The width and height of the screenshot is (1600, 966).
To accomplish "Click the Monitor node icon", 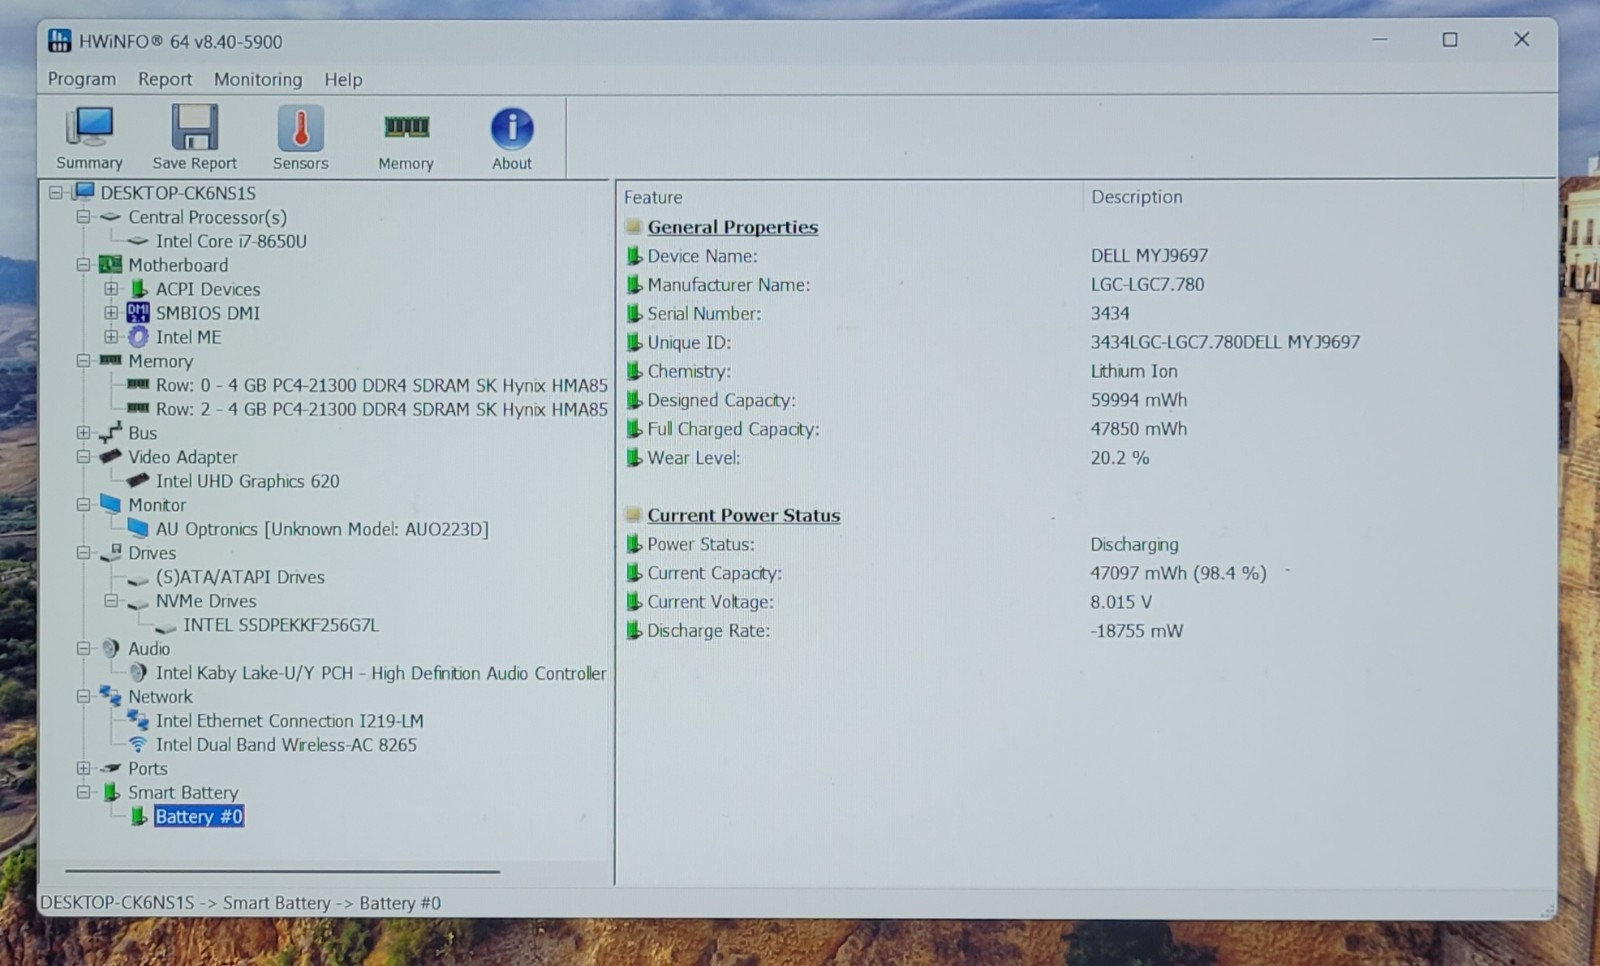I will 110,504.
